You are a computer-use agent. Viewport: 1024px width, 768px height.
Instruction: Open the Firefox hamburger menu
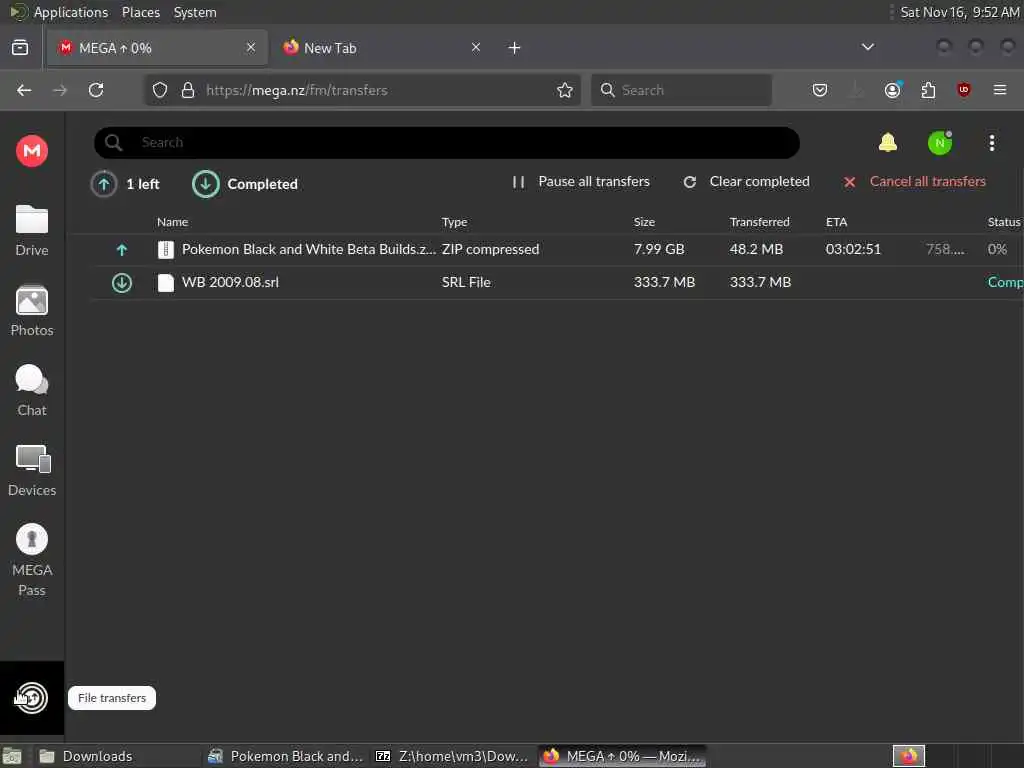[1000, 90]
